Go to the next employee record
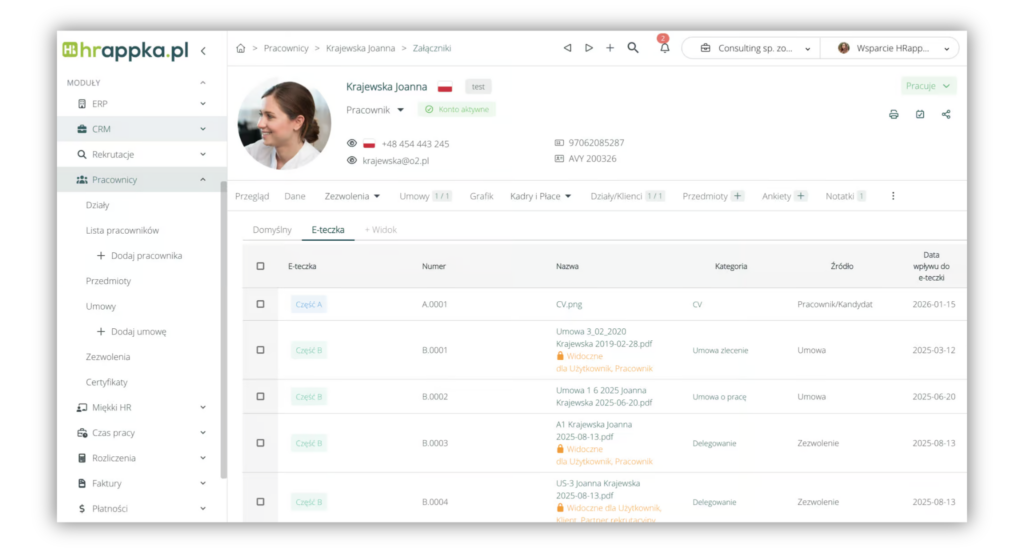1024x553 pixels. pos(588,48)
